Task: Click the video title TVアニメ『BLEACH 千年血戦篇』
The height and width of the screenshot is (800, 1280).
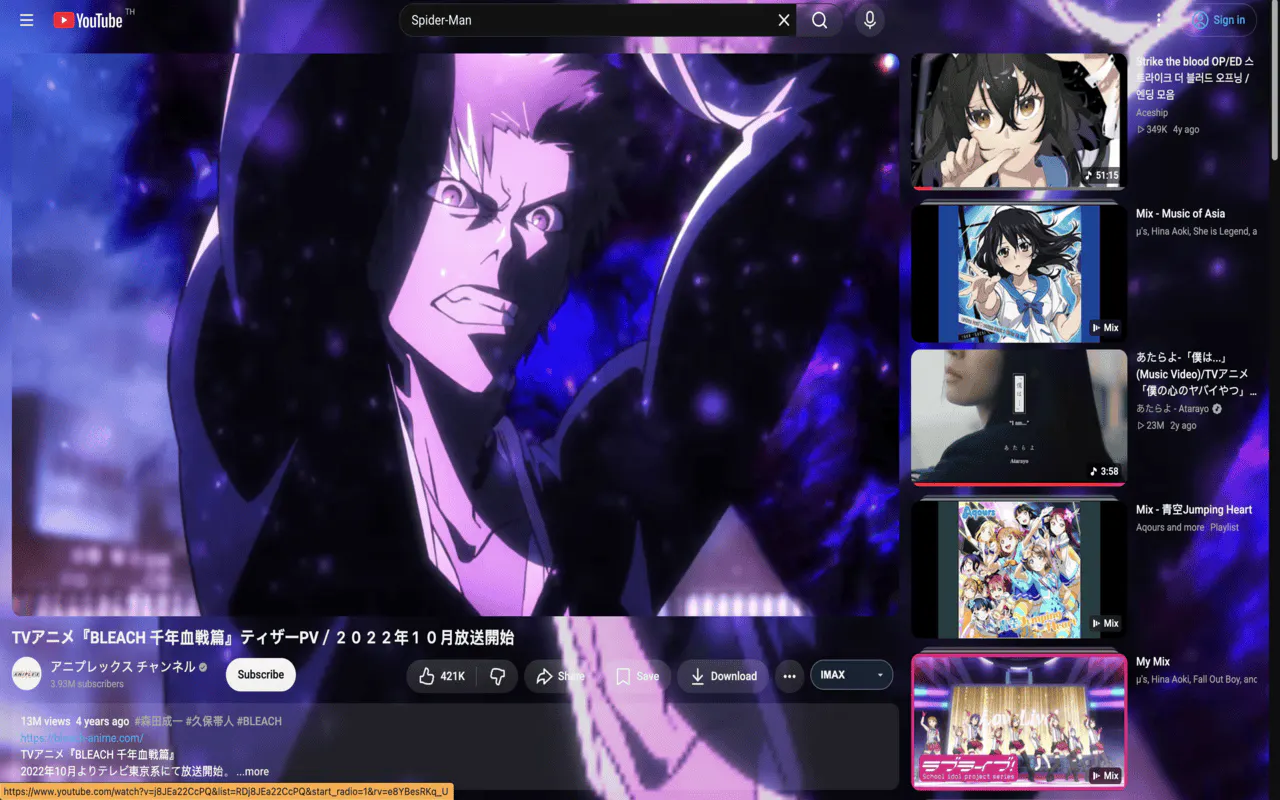Action: (263, 637)
